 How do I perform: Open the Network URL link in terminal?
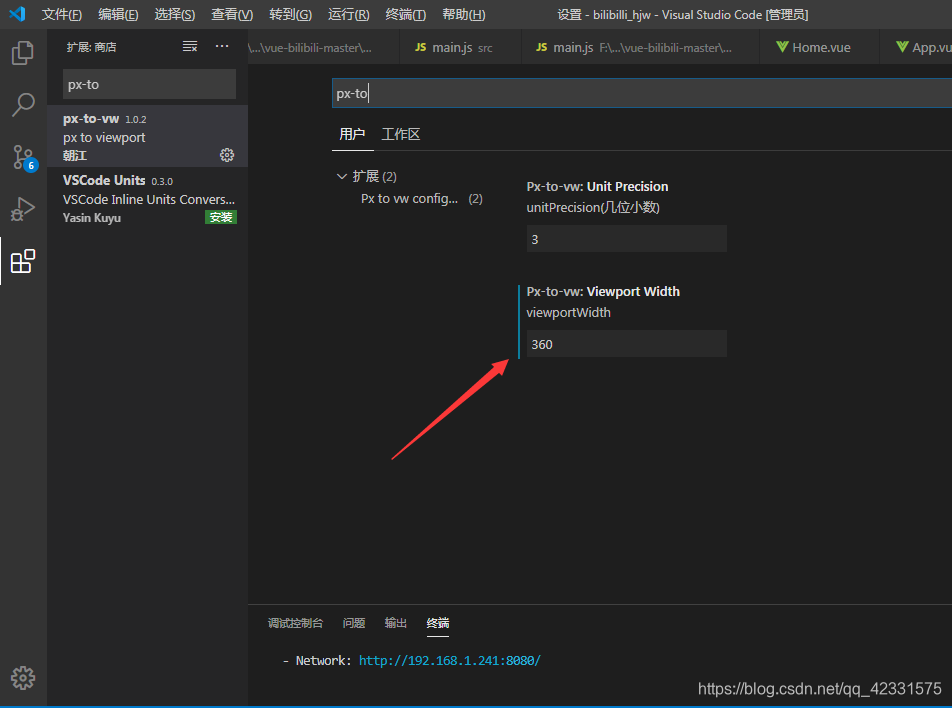coord(449,661)
